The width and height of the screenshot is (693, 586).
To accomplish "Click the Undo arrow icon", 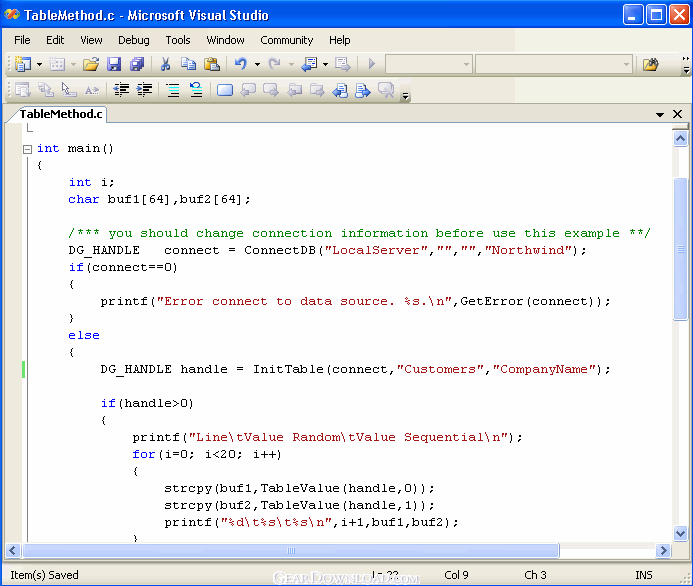I will tap(241, 64).
